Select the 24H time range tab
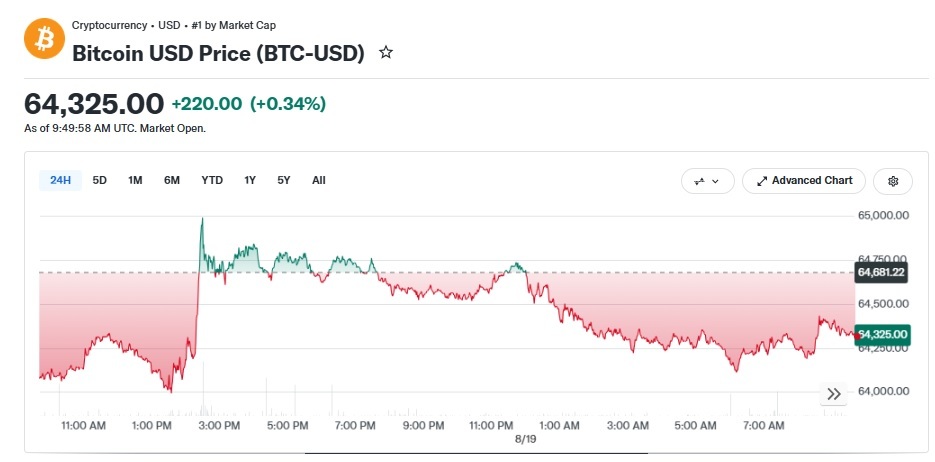 [60, 181]
